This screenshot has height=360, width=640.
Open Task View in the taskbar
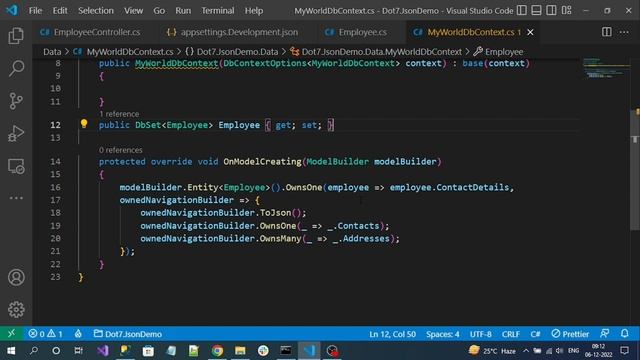(78, 351)
